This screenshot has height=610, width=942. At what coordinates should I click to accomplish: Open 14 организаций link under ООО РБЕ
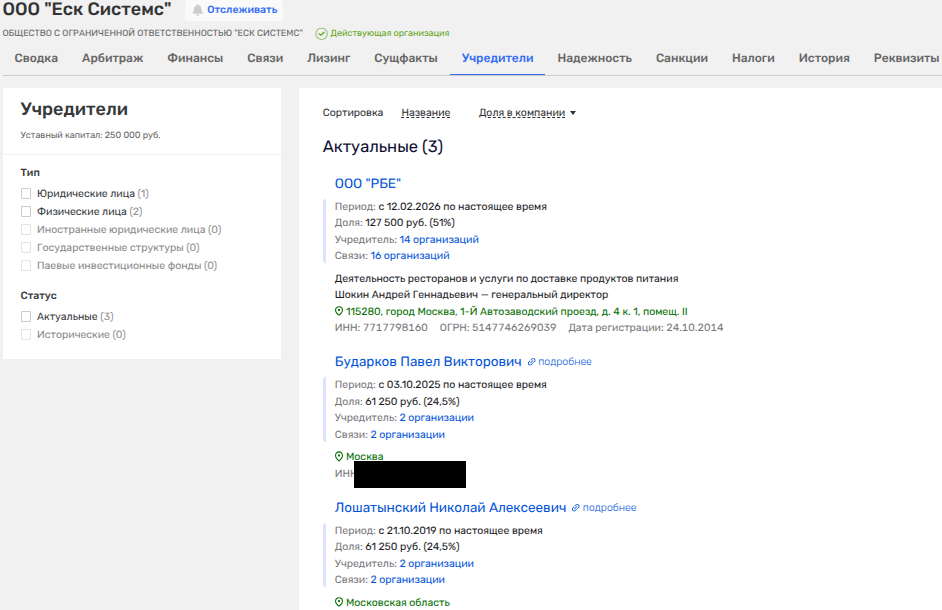pyautogui.click(x=439, y=240)
